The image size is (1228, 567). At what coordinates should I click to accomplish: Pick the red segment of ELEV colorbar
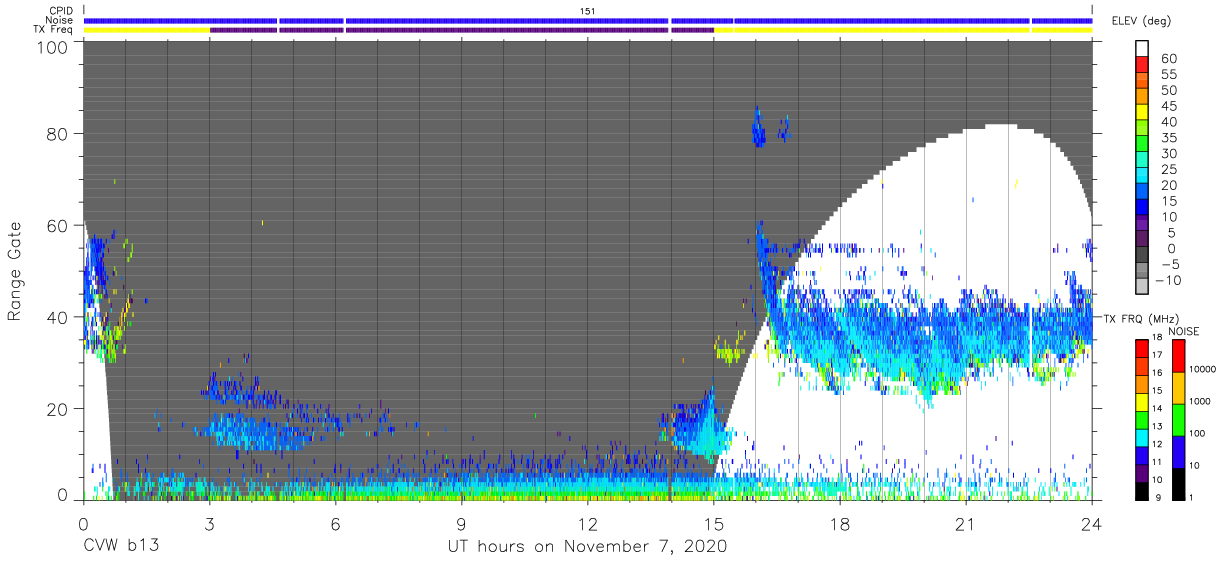click(1144, 64)
